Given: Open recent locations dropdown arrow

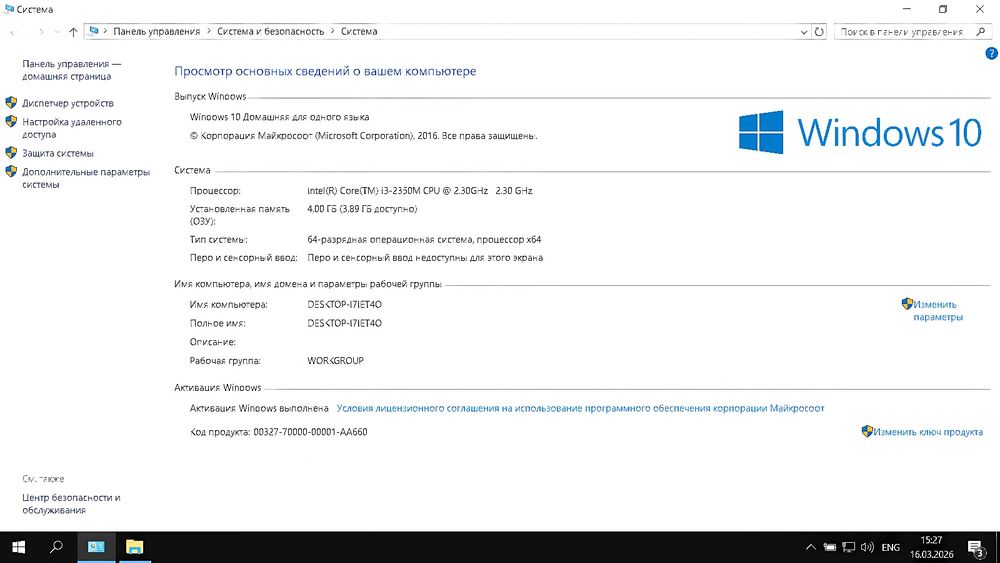Looking at the screenshot, I should click(x=57, y=32).
